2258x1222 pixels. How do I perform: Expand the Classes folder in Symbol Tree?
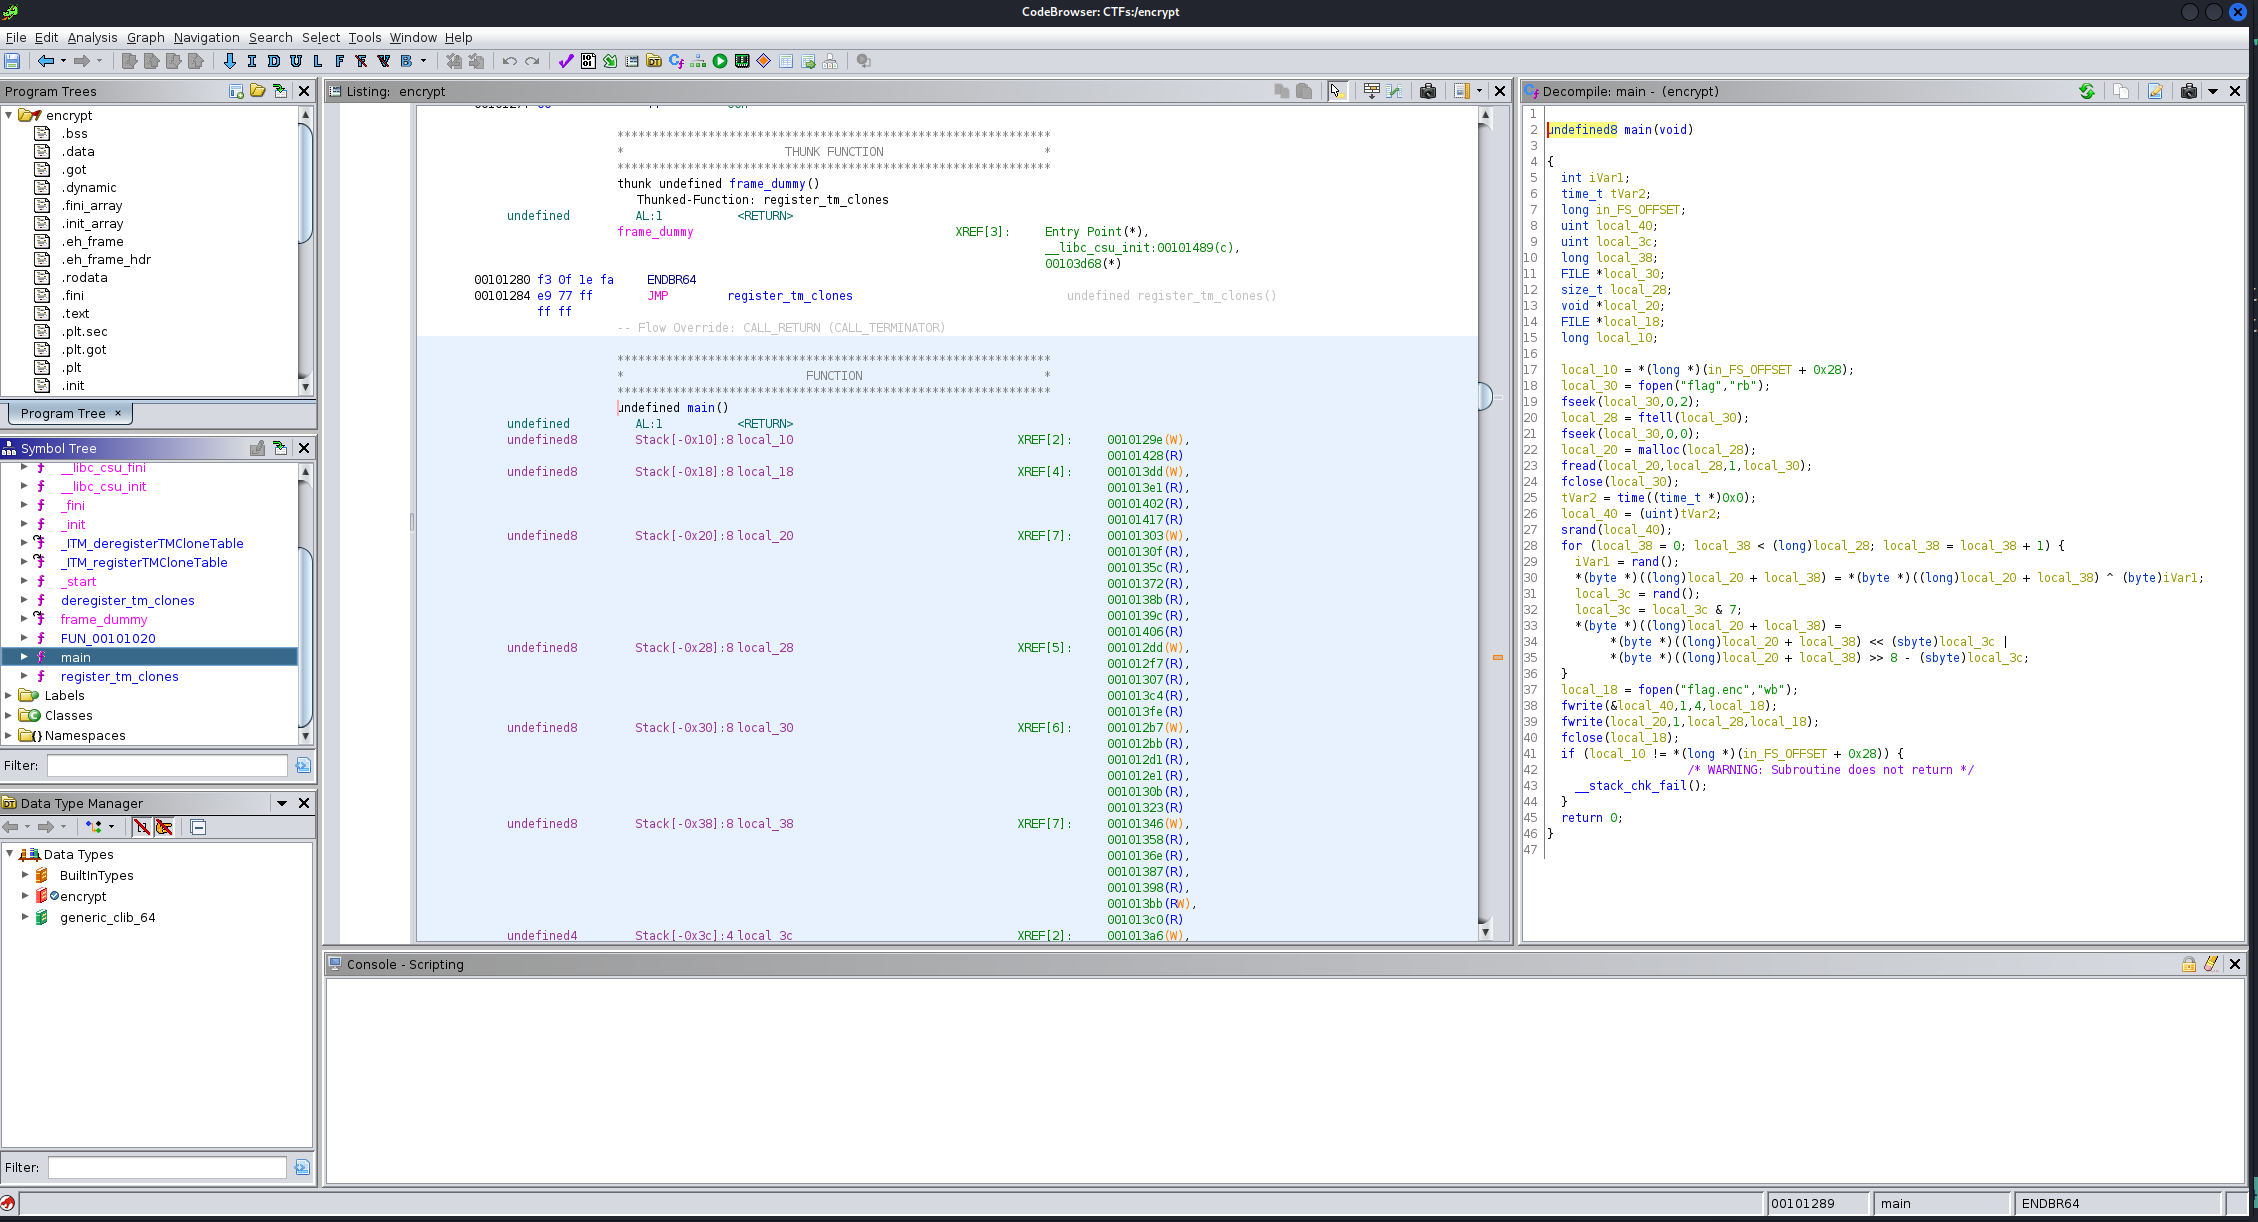tap(9, 715)
